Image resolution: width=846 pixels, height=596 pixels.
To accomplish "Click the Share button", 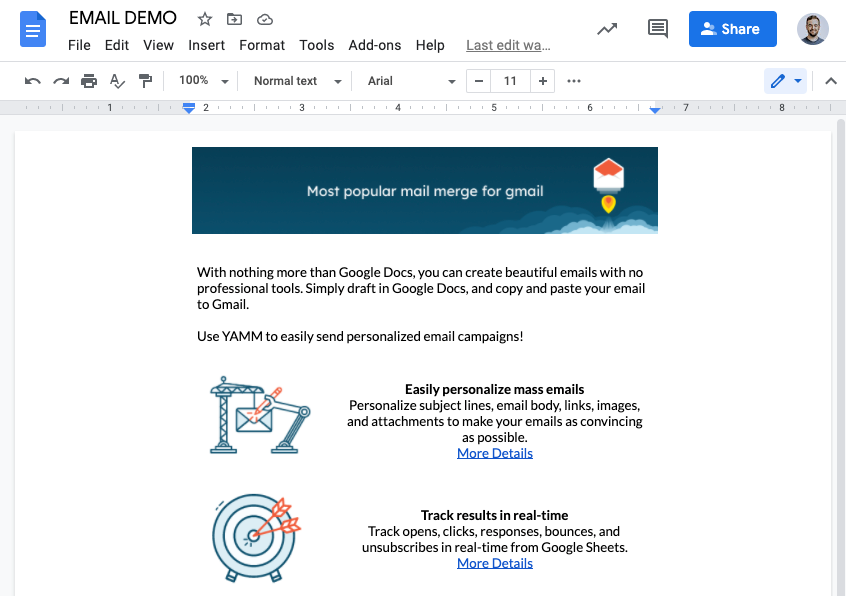I will pos(732,28).
